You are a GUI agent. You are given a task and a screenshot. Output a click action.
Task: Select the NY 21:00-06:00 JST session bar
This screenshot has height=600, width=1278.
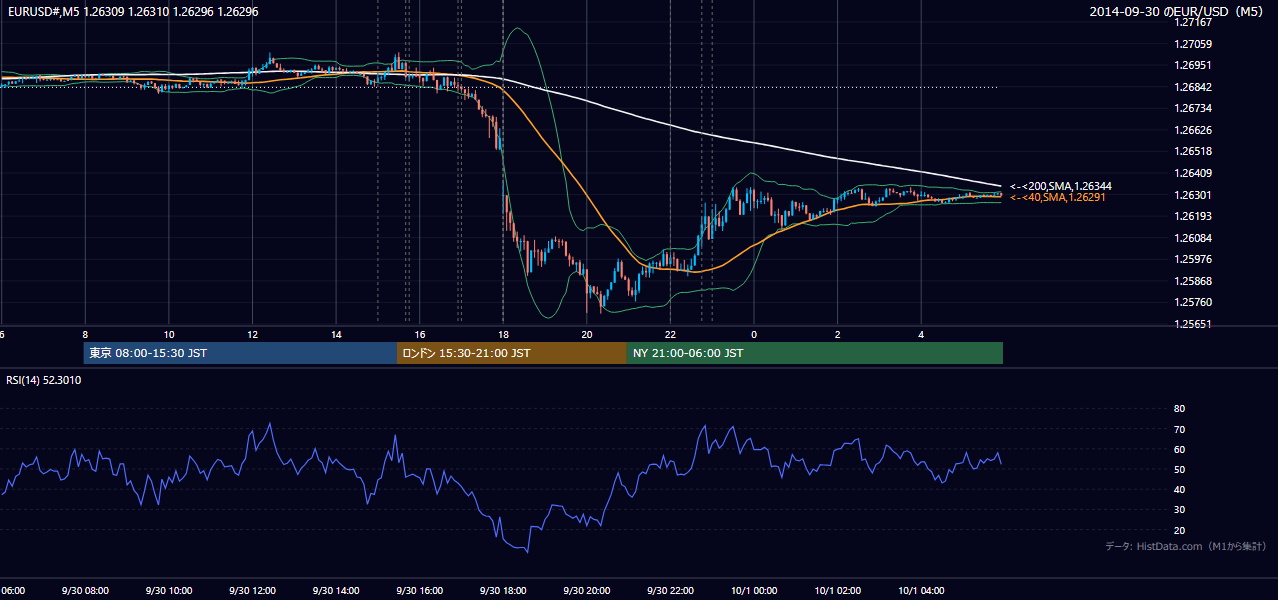[815, 353]
